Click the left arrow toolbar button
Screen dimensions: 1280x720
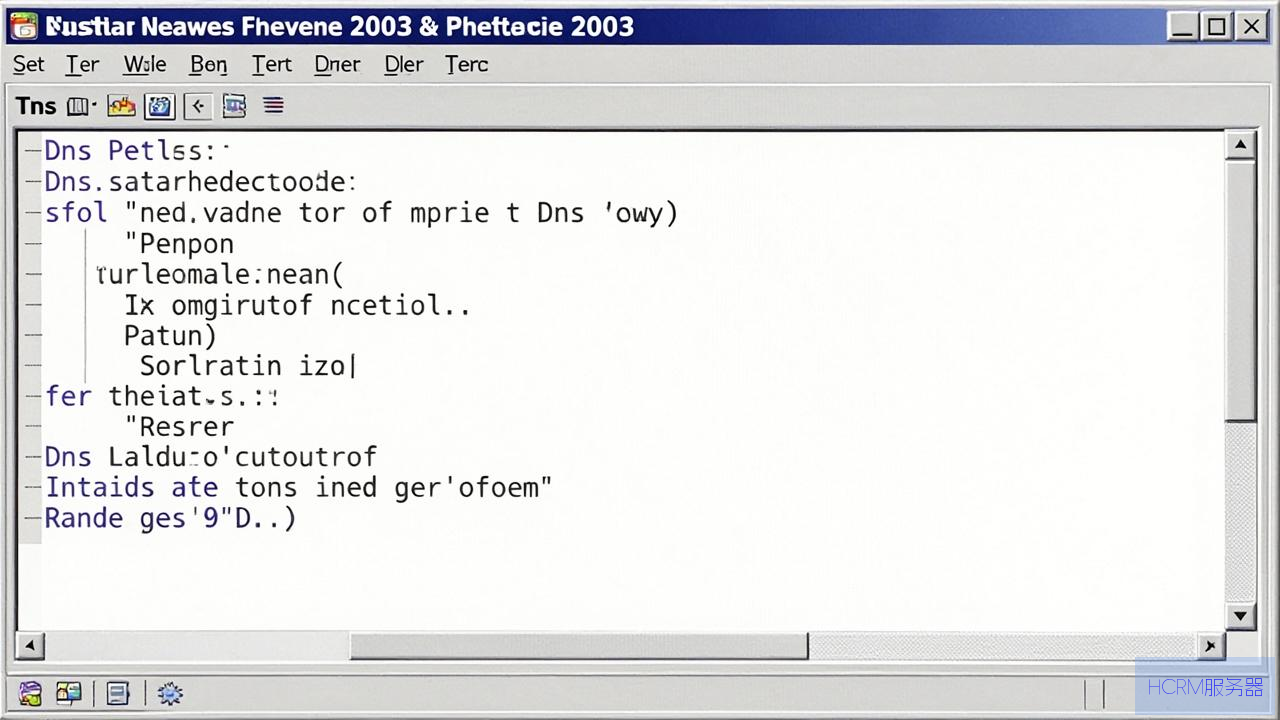coord(197,106)
